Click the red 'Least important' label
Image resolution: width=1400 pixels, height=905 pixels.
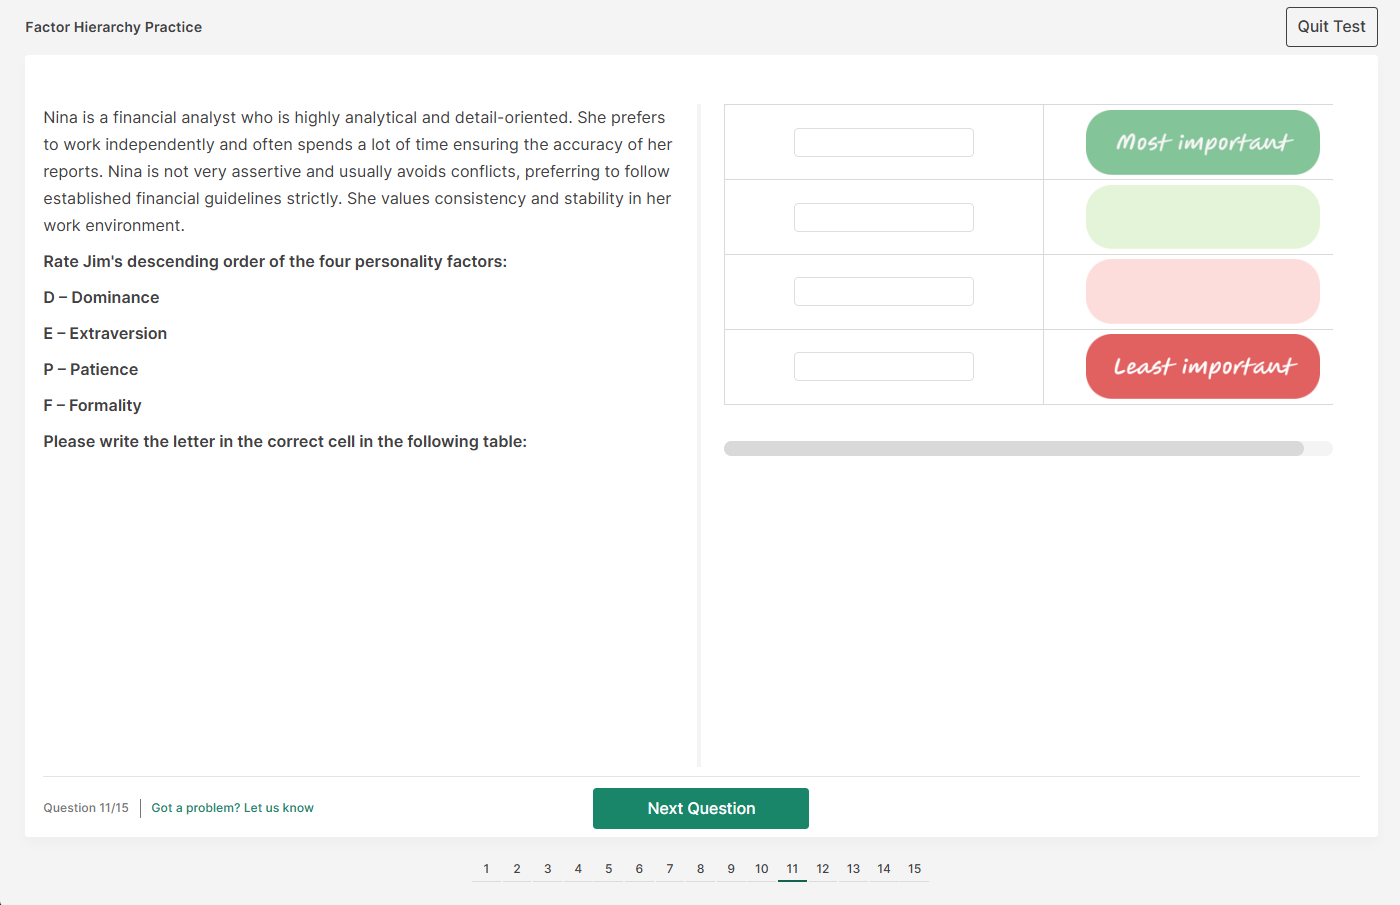[1202, 366]
